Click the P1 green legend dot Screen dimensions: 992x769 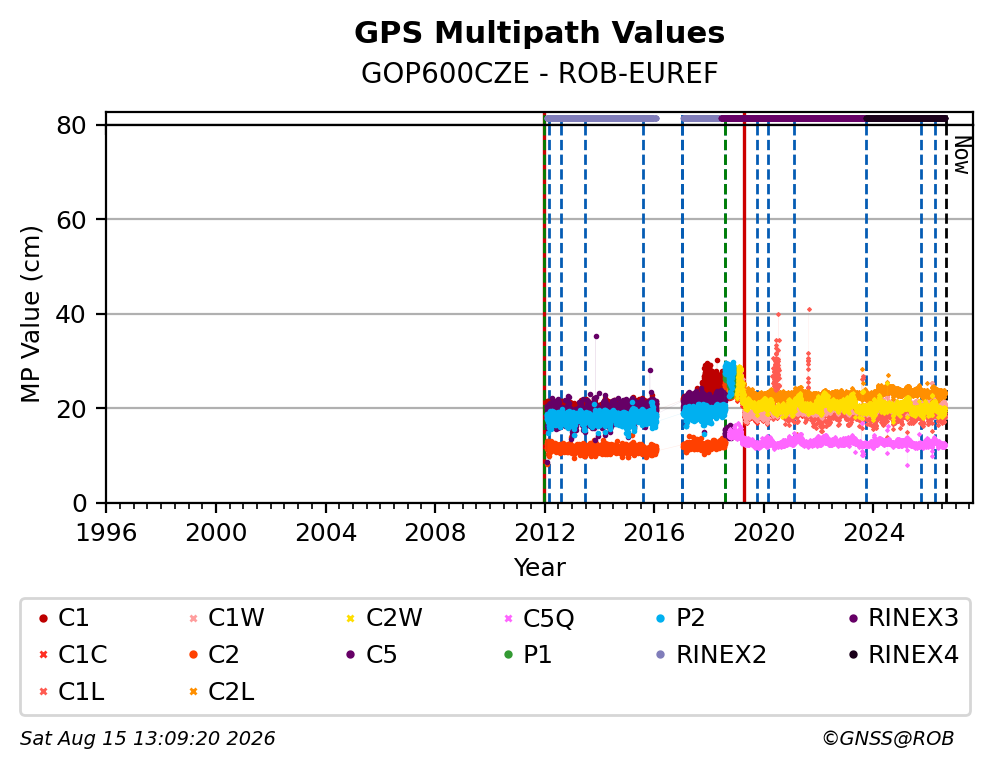[x=508, y=655]
